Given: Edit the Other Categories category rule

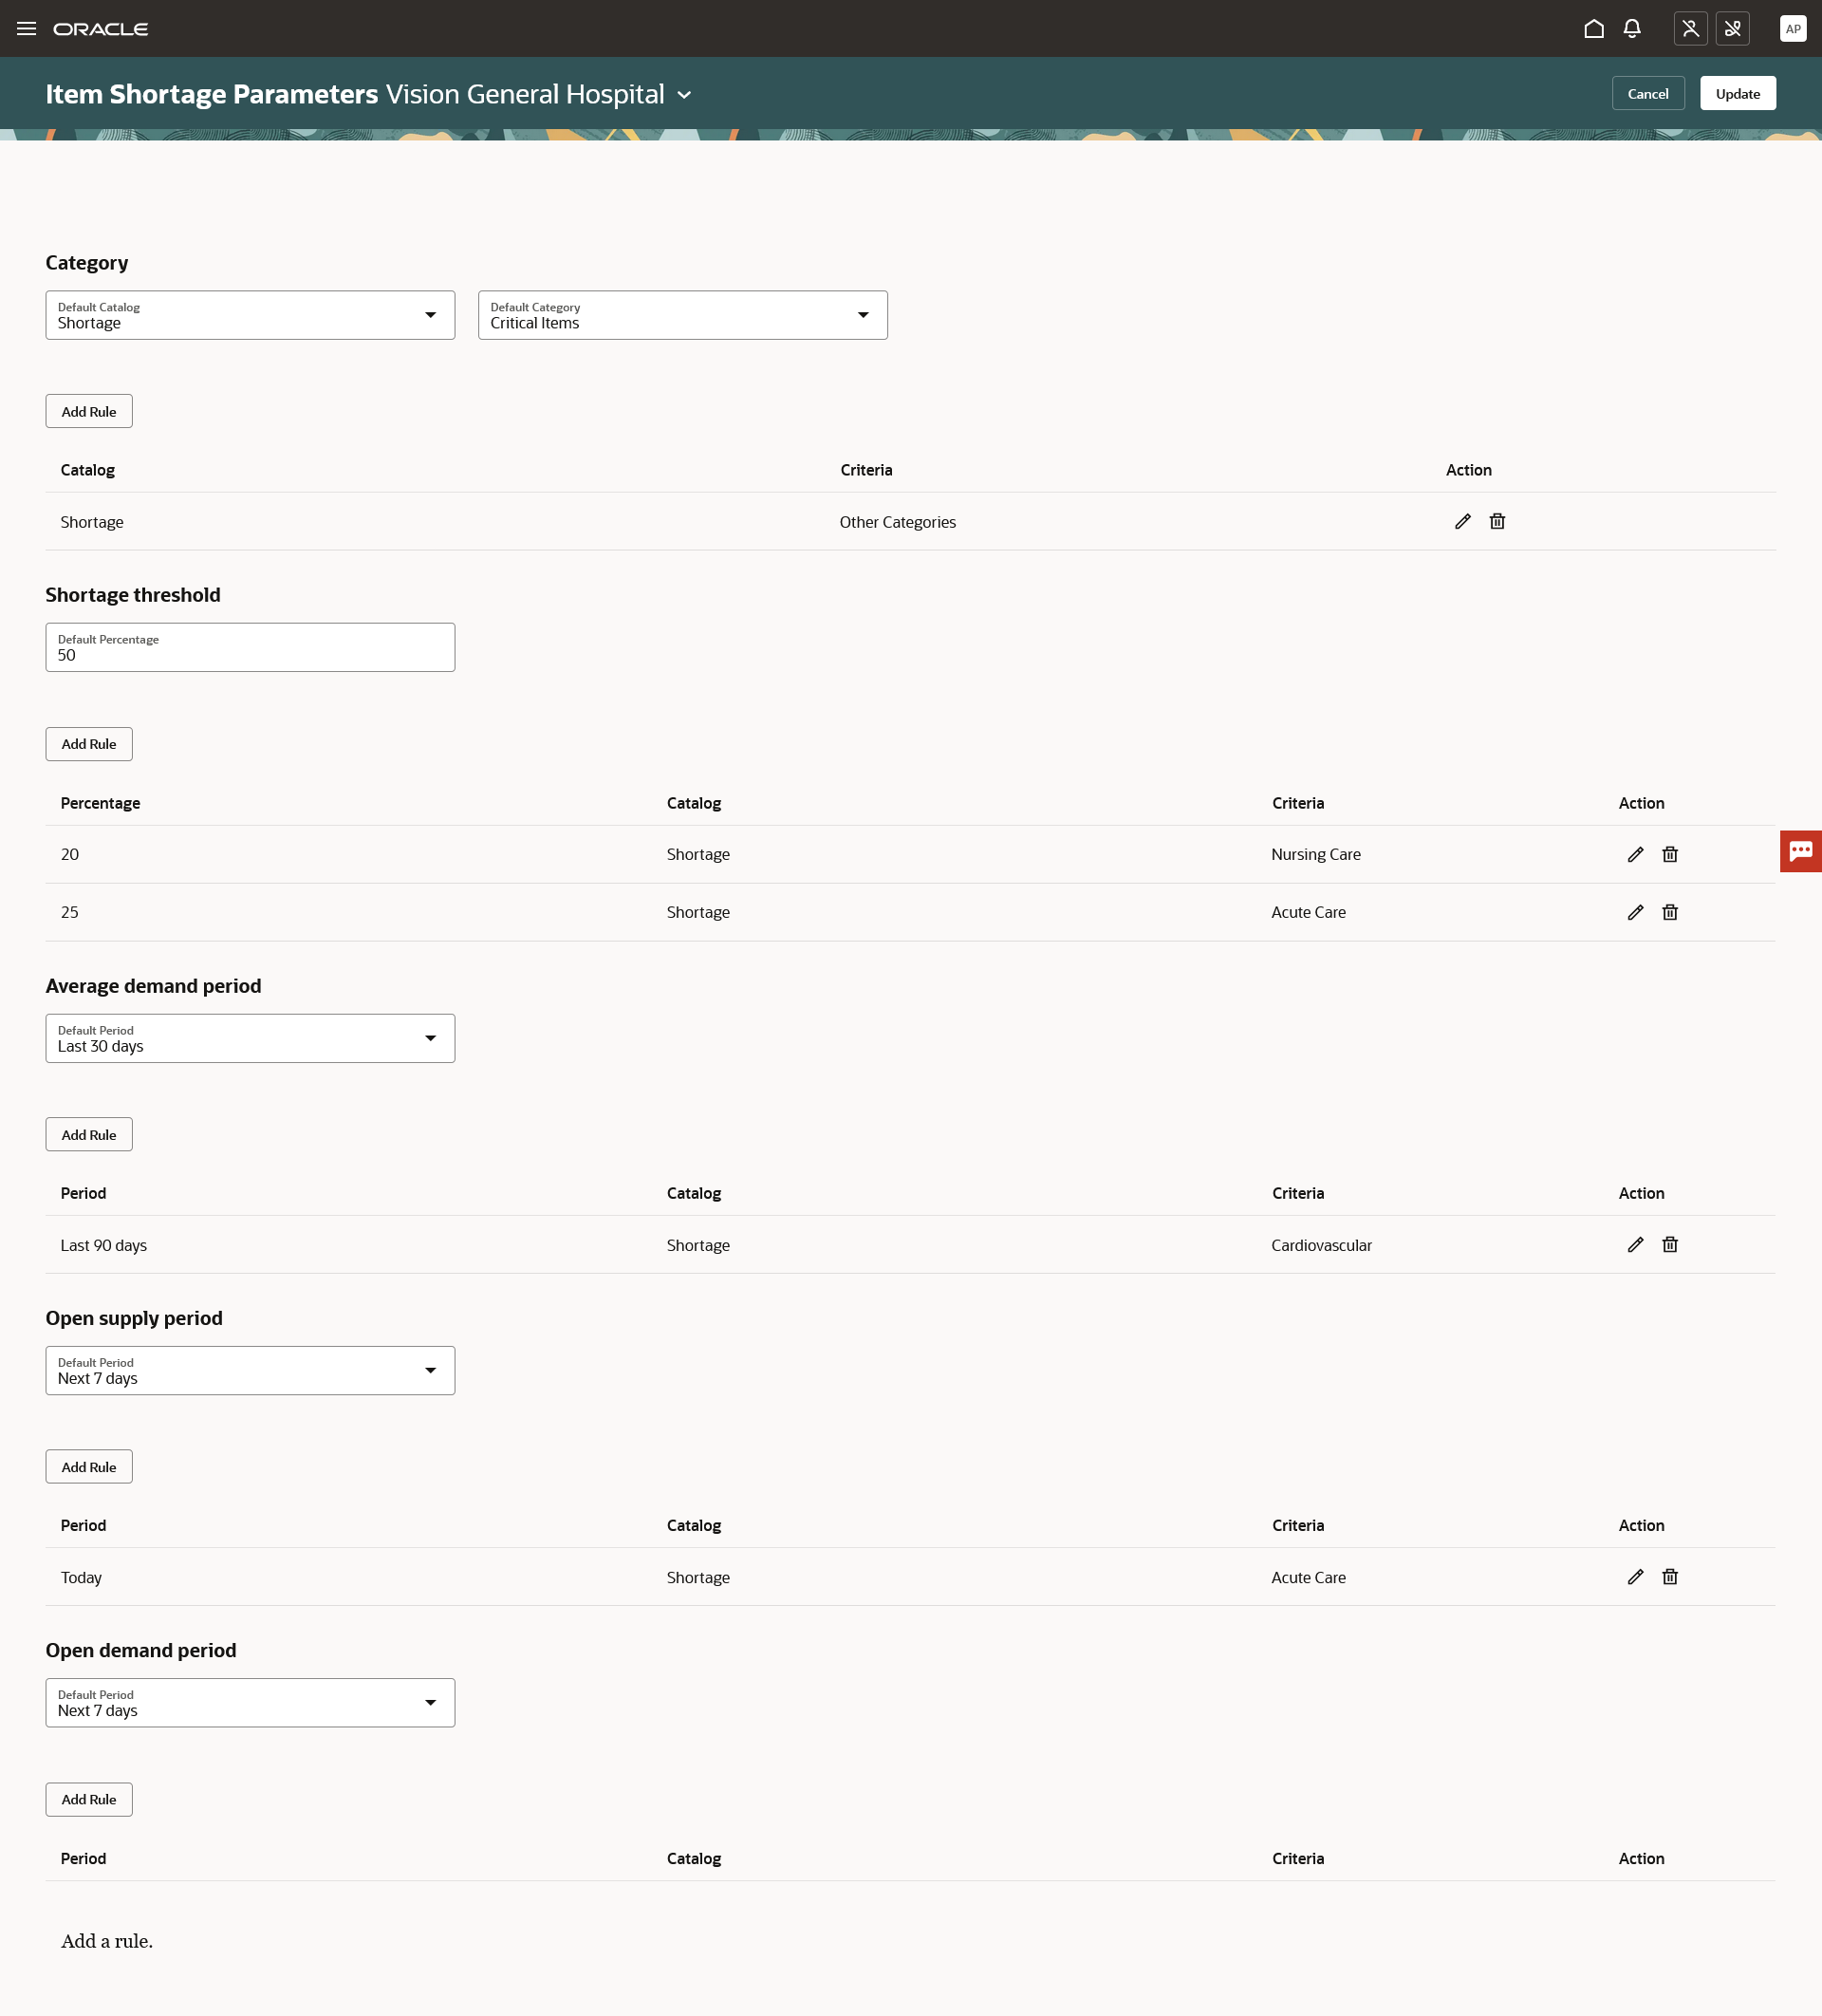Looking at the screenshot, I should (1463, 521).
